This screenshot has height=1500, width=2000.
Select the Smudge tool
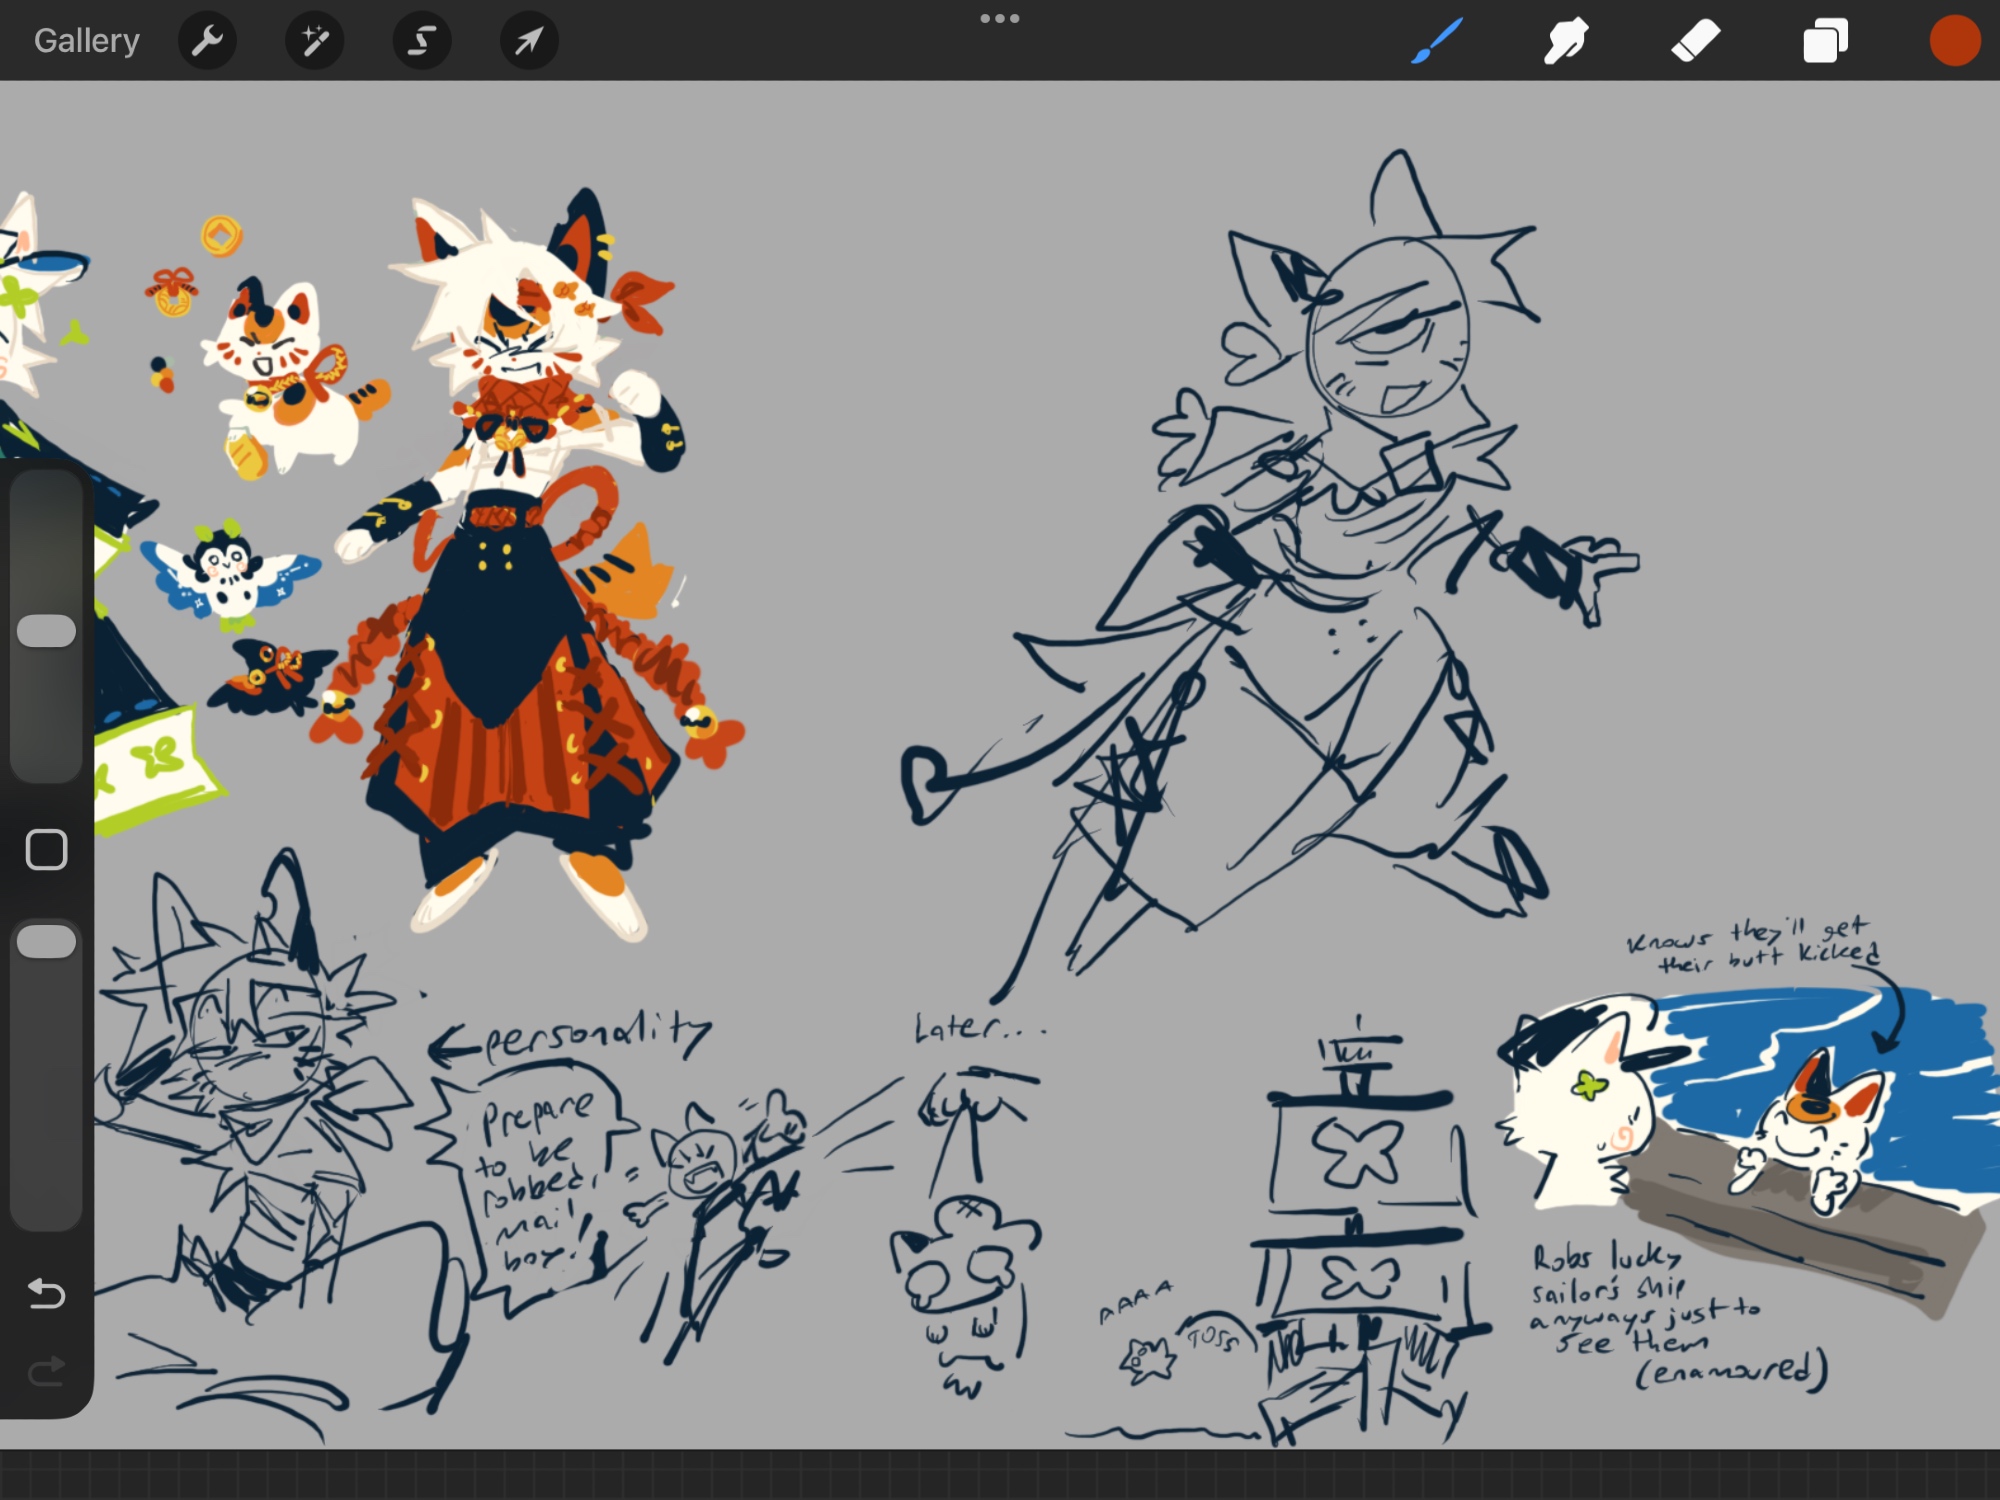click(x=1565, y=41)
